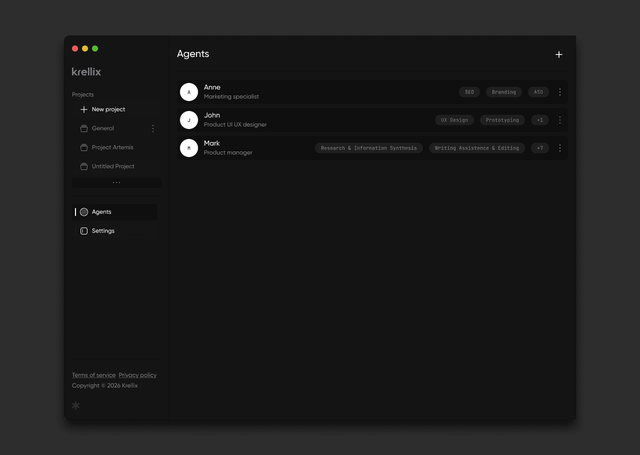Click the Prototyping tag on John
This screenshot has height=455, width=640.
[x=502, y=120]
